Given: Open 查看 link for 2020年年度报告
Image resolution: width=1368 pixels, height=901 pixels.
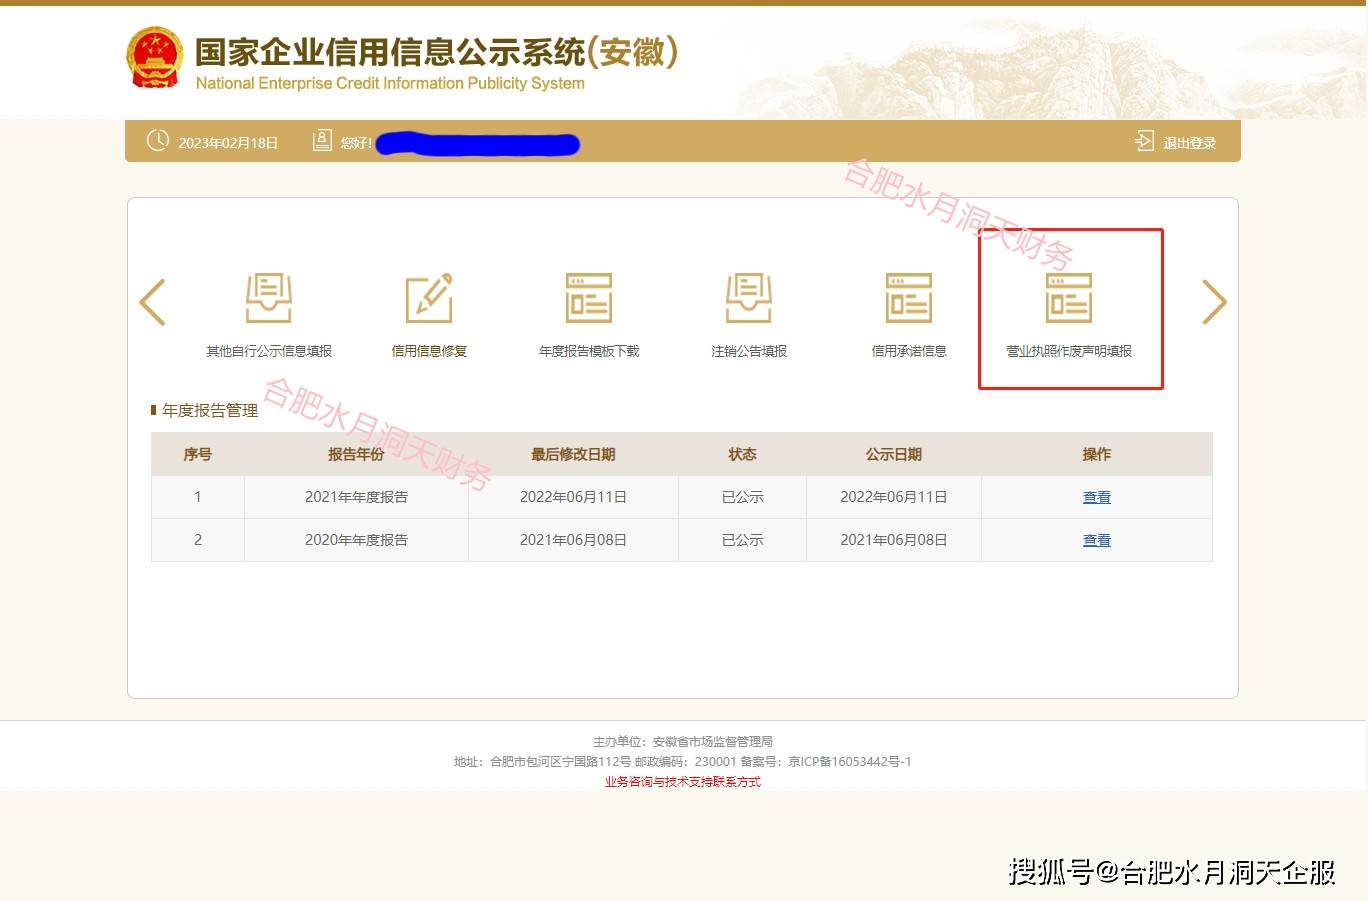Looking at the screenshot, I should [1096, 539].
